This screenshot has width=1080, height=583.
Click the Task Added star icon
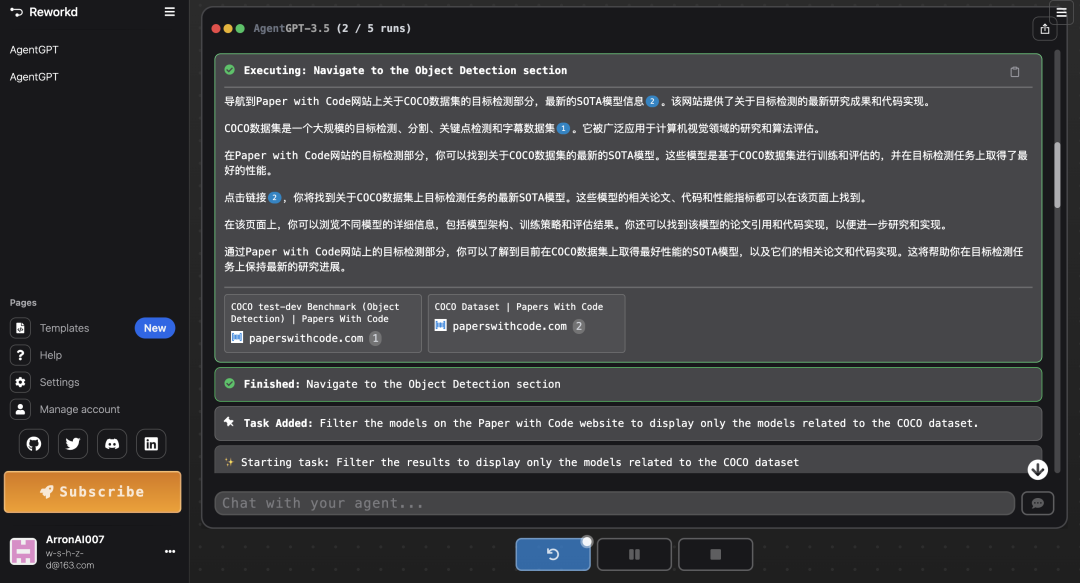coord(229,422)
